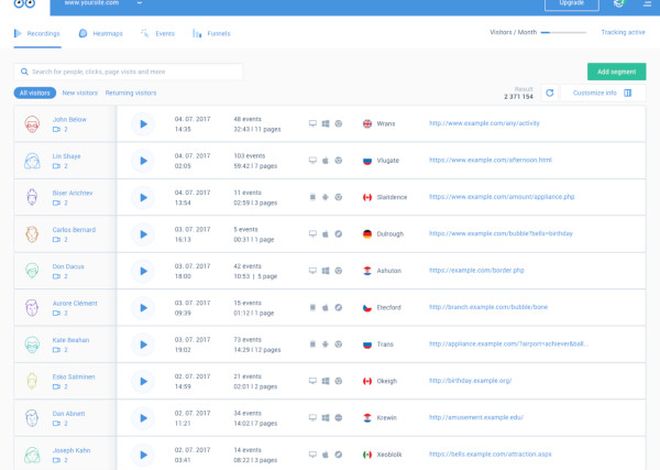
Task: Play Don Dacus's recording
Action: 143,271
